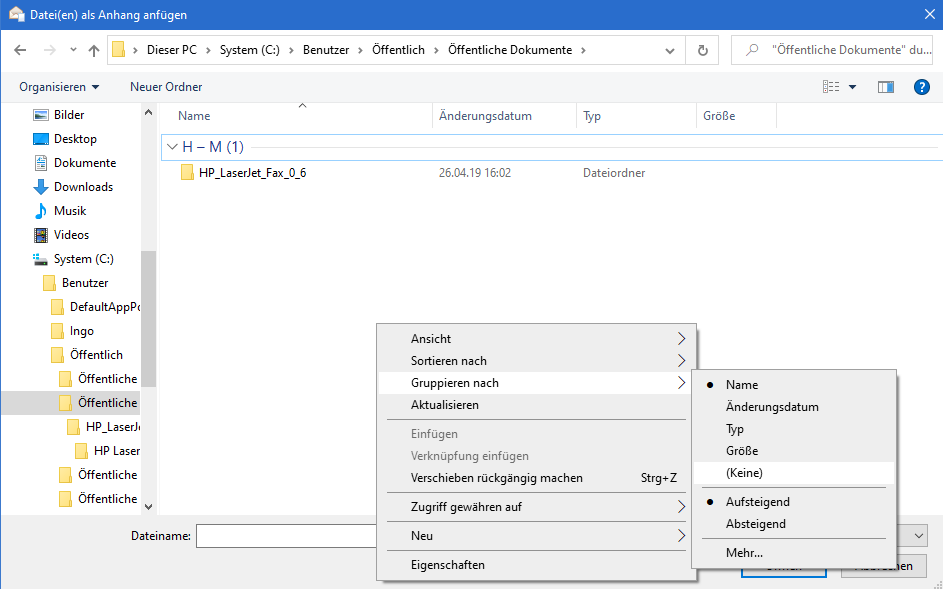Screen dimensions: 943x589
Task: Open the help question mark icon
Action: [922, 87]
